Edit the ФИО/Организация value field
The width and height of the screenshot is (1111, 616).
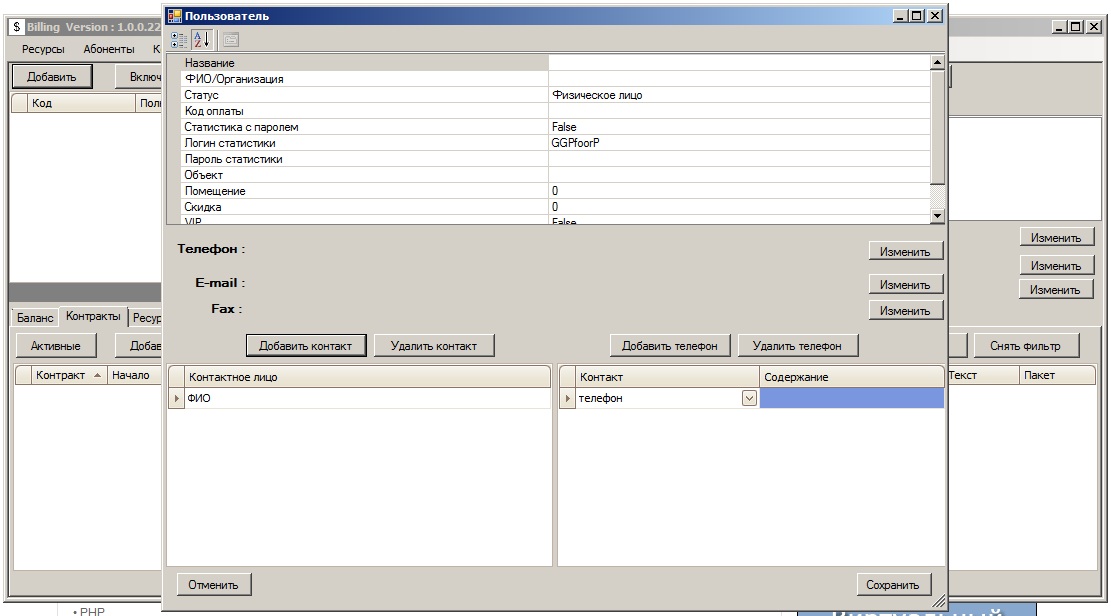coord(739,79)
